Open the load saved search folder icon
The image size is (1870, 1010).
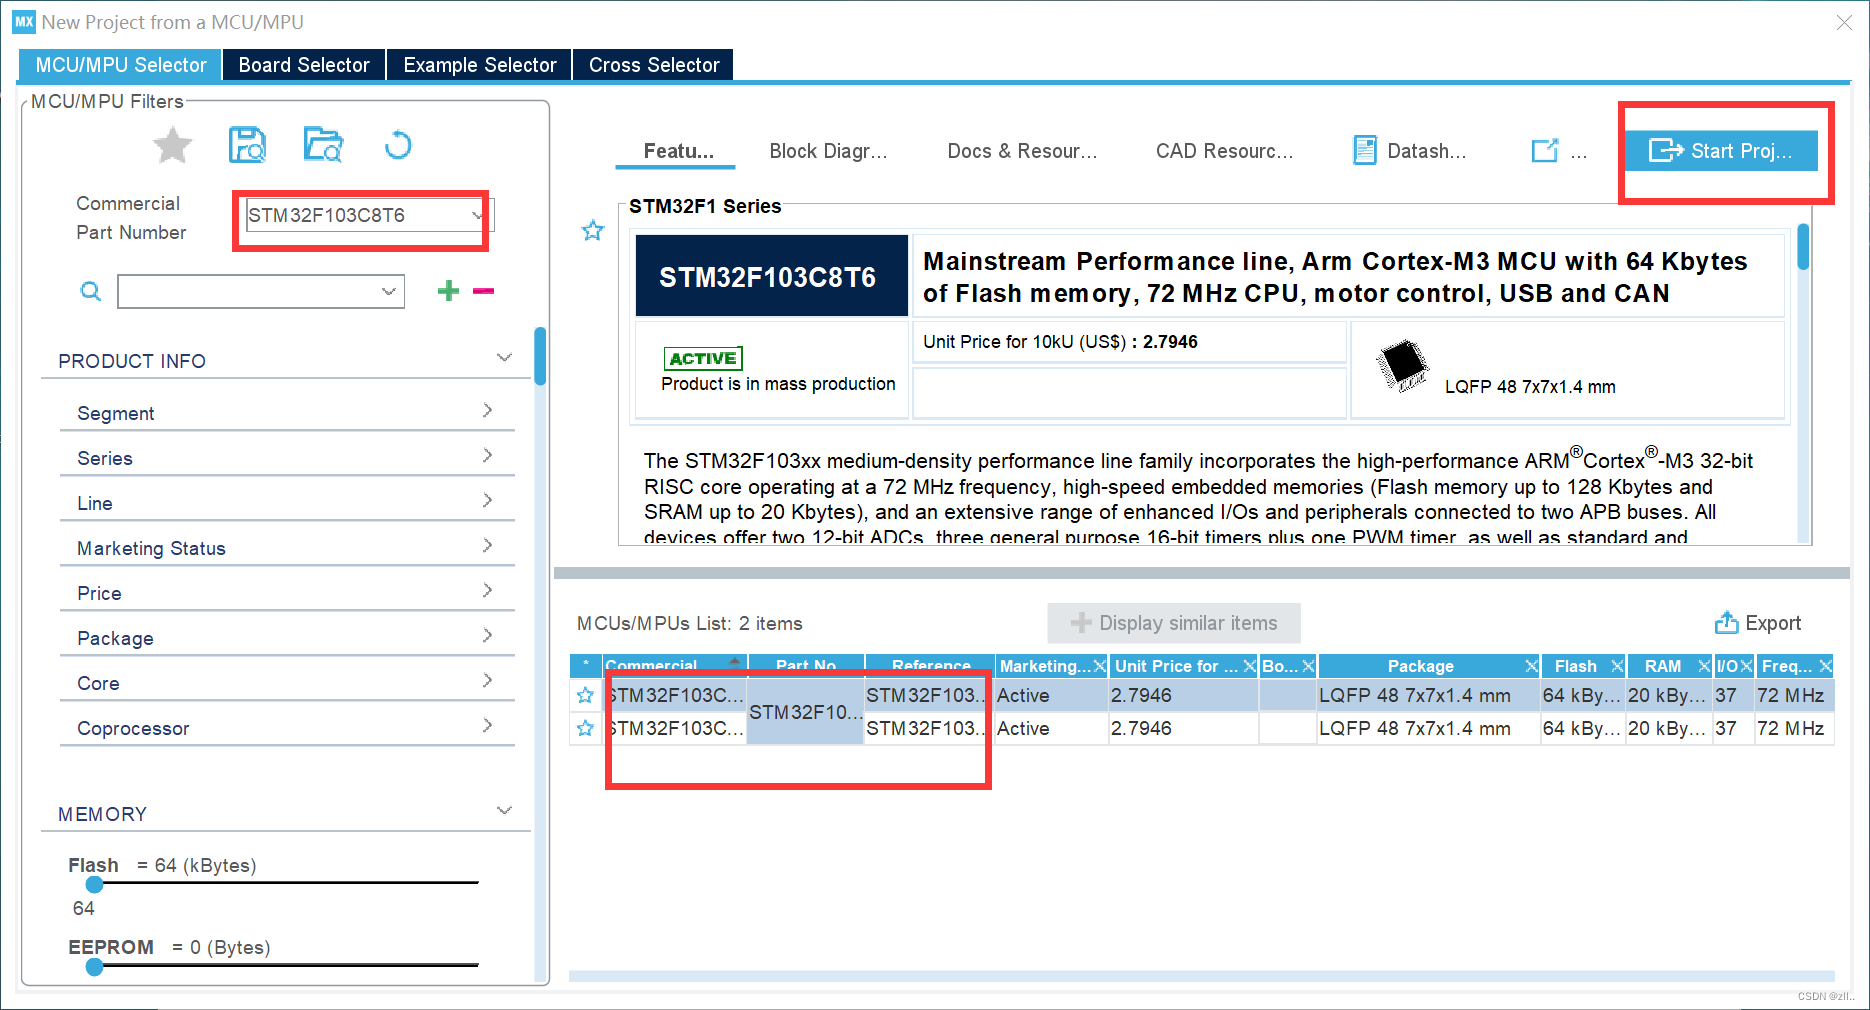[x=323, y=145]
